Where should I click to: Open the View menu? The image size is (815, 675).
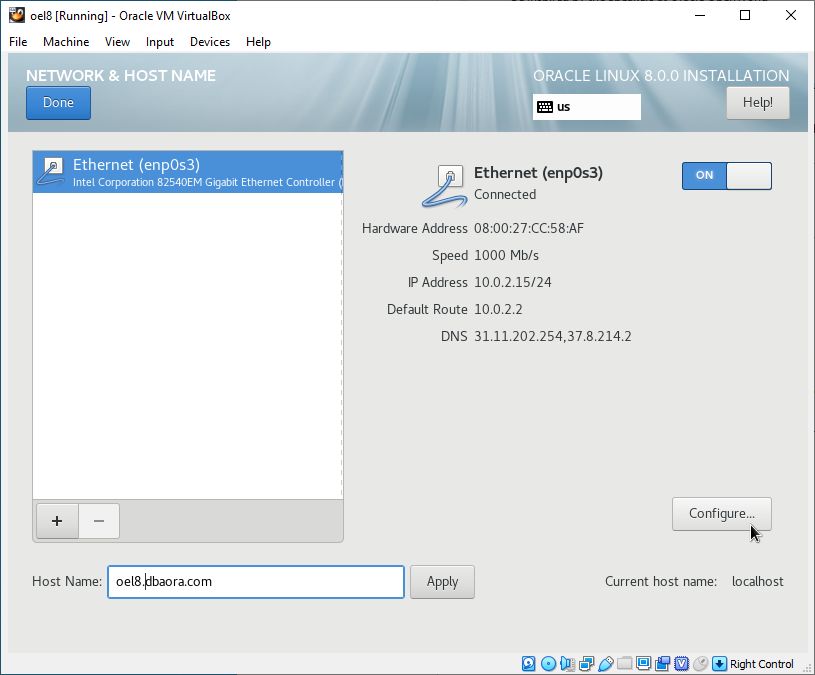coord(117,42)
